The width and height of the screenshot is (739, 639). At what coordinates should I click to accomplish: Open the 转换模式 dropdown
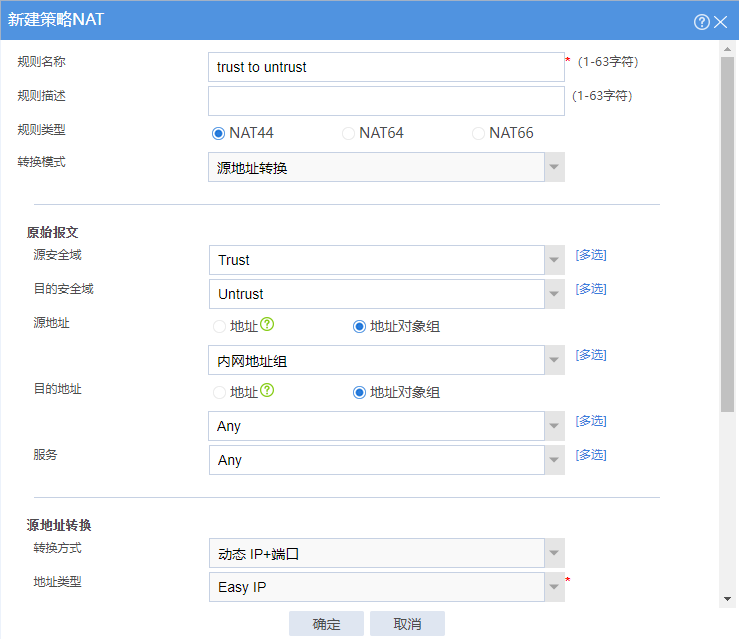pyautogui.click(x=554, y=167)
